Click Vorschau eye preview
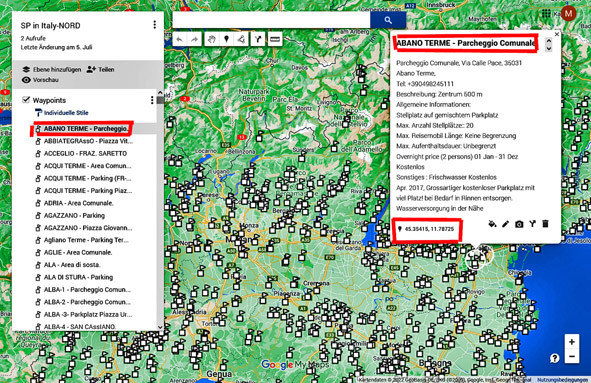 (40, 80)
